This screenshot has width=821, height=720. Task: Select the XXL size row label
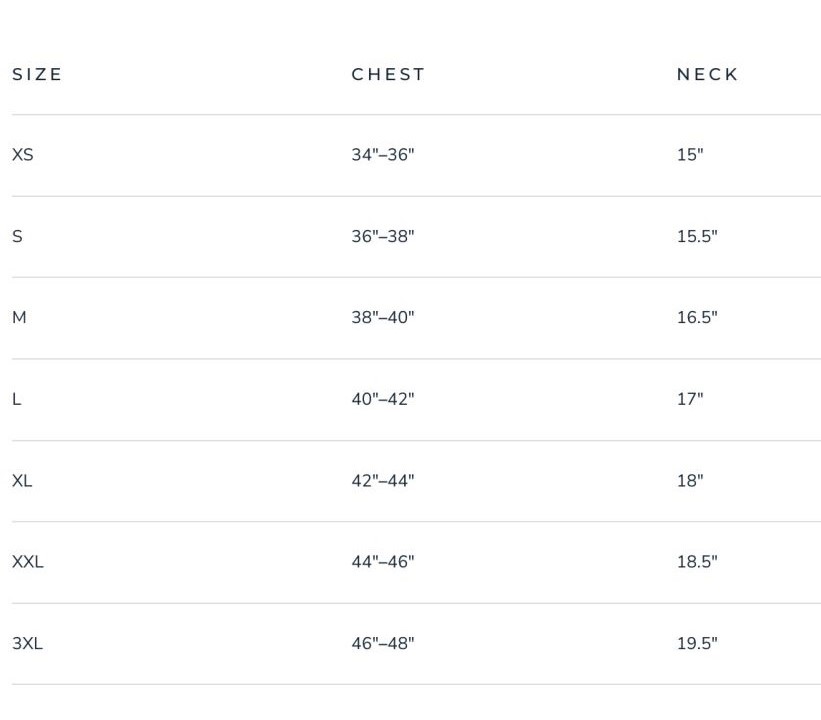pyautogui.click(x=28, y=562)
